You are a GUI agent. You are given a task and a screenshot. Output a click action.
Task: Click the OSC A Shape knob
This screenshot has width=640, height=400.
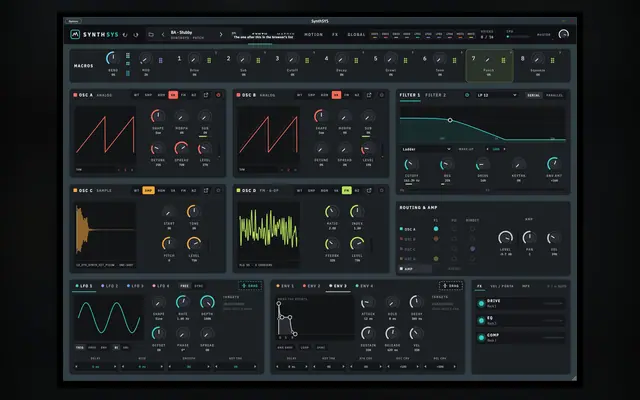click(158, 116)
